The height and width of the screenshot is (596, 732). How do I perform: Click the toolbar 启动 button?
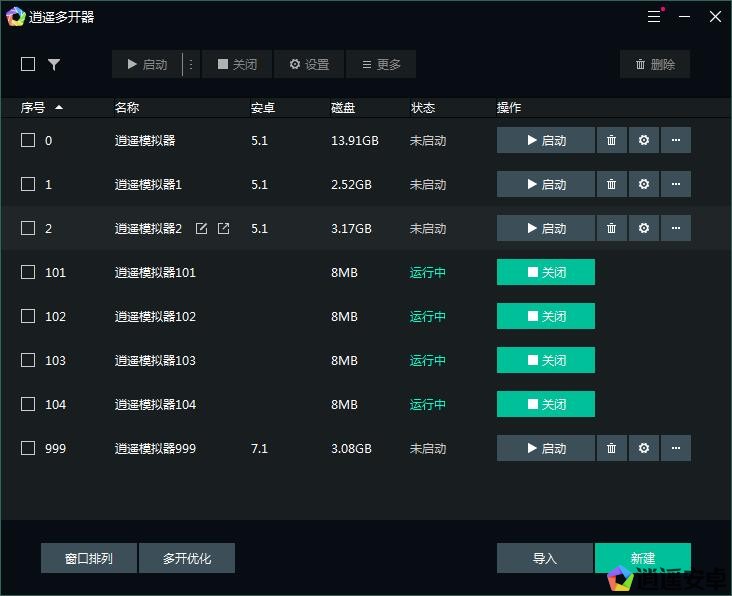(x=147, y=64)
